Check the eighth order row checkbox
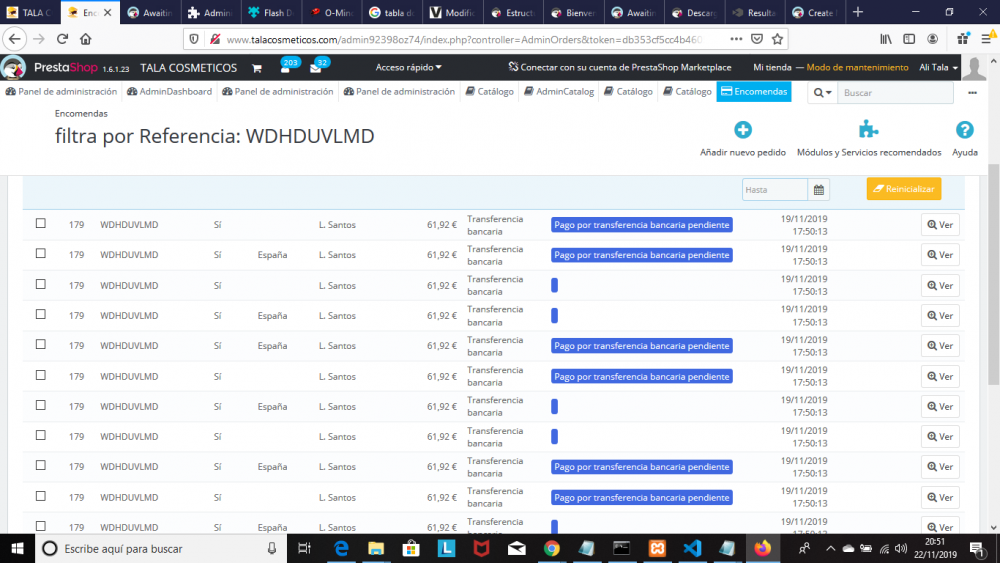Screen dimensions: 1000x563 click(41, 435)
